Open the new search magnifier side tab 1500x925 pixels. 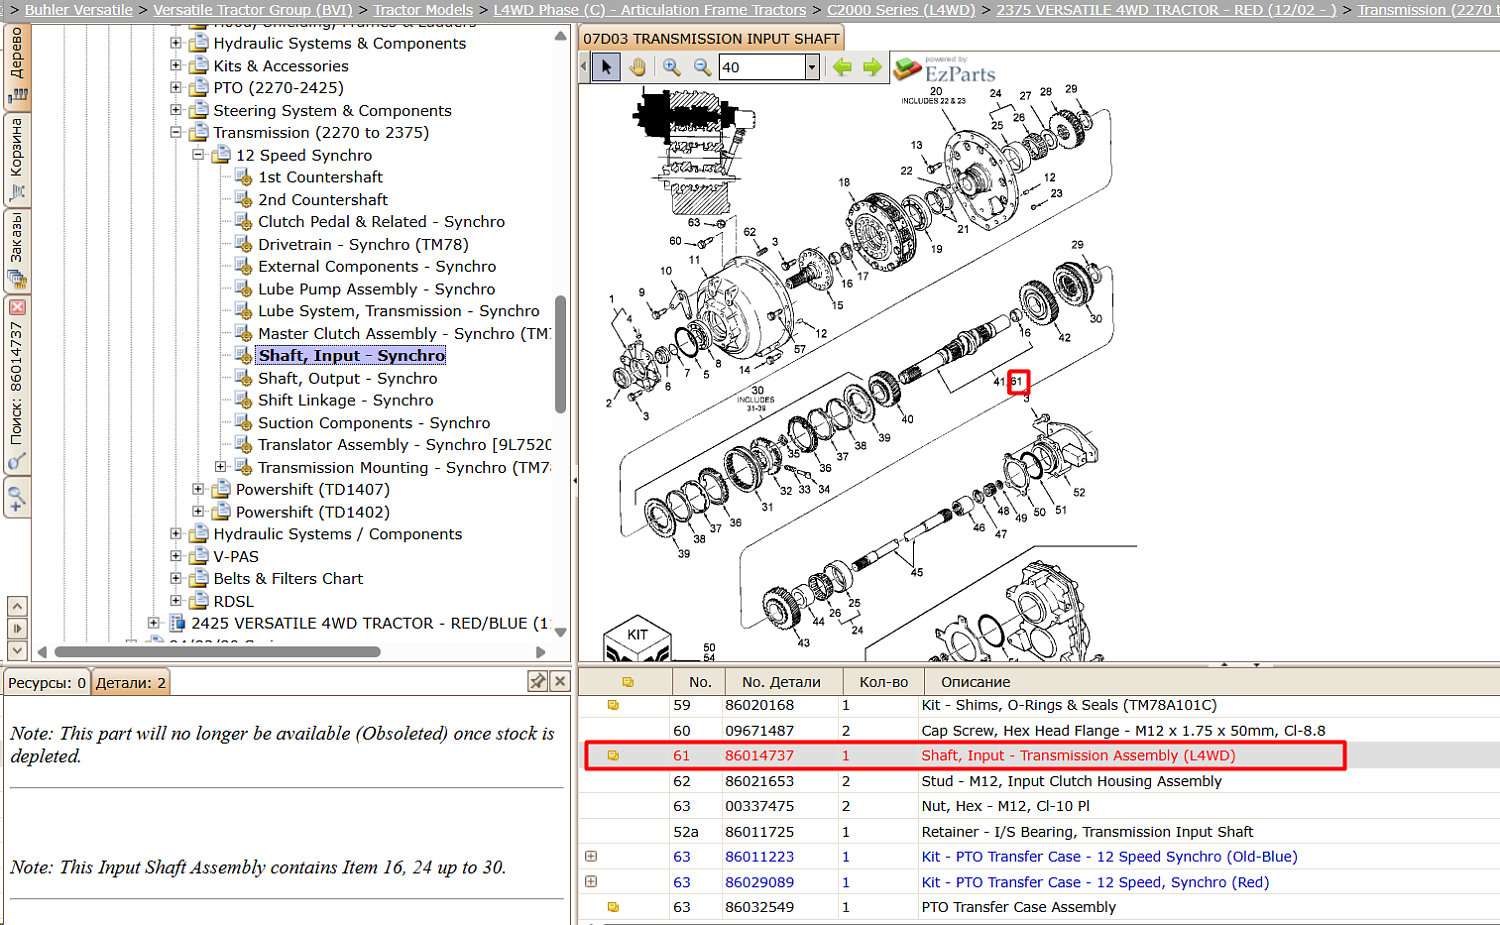pos(17,497)
